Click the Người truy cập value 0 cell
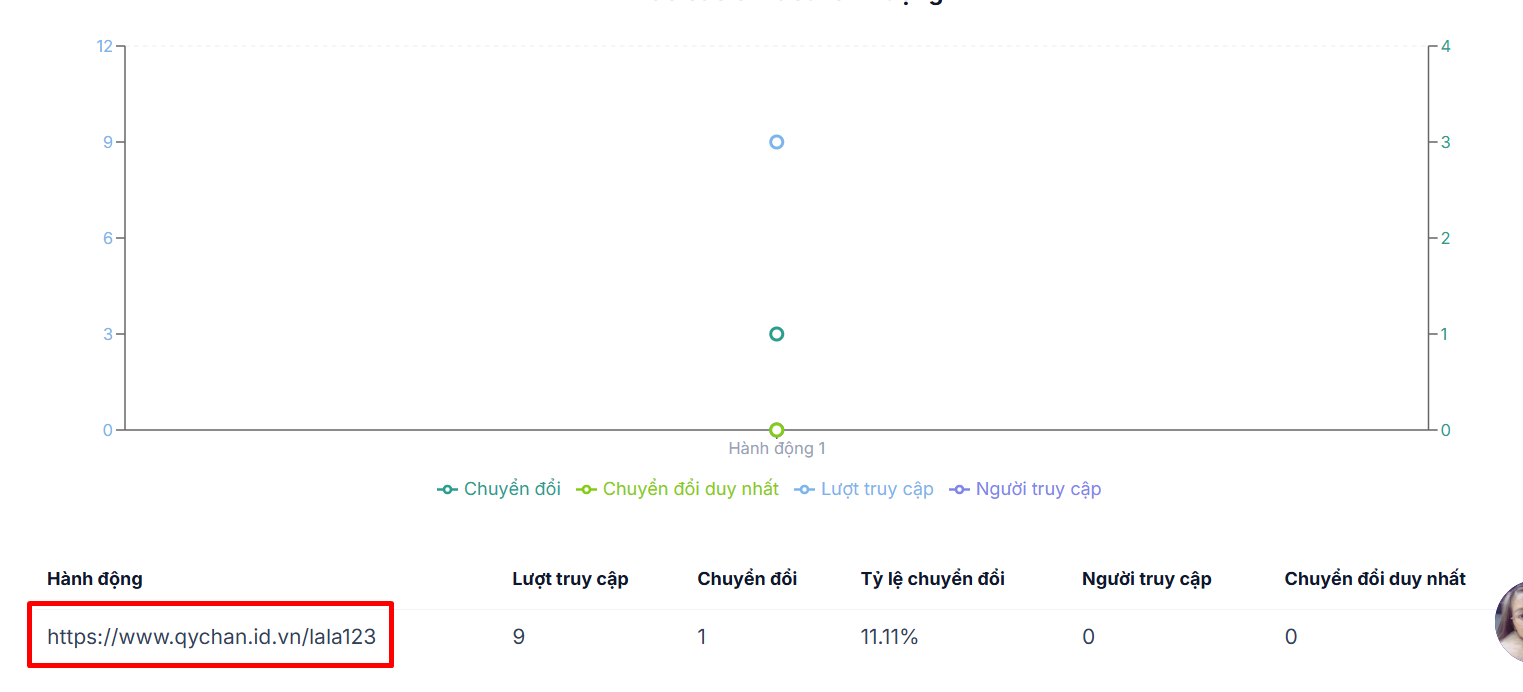The height and width of the screenshot is (692, 1523). [x=1088, y=637]
